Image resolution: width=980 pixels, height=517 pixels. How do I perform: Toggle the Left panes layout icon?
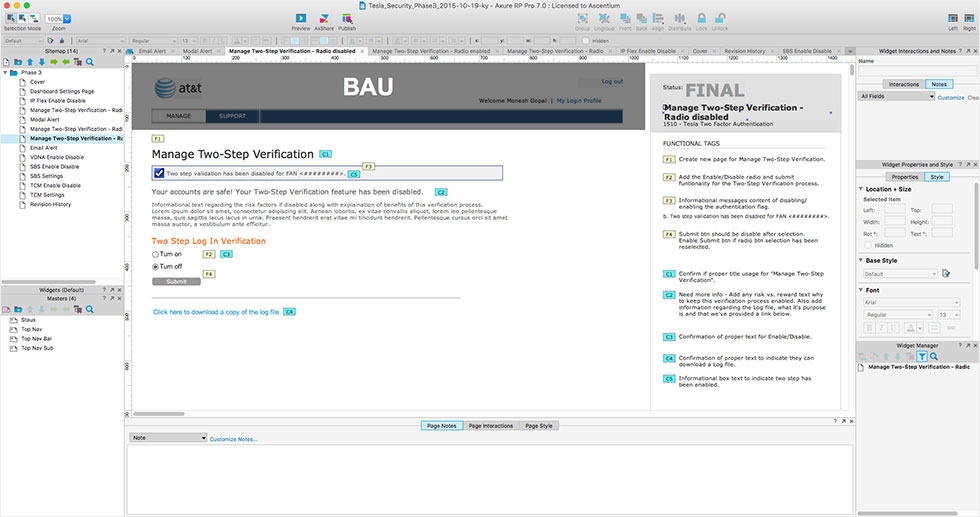[952, 19]
